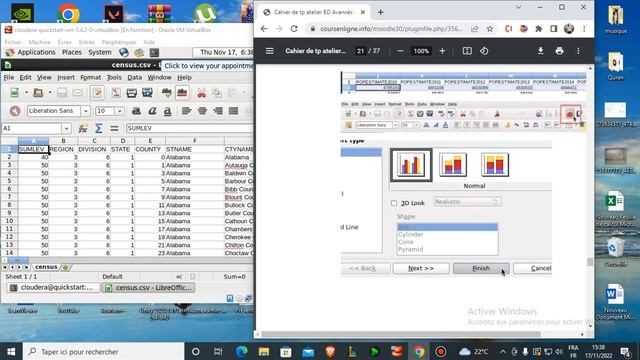Toggle the PDF viewer sidebar hamburger icon
This screenshot has height=360, width=640.
point(269,51)
